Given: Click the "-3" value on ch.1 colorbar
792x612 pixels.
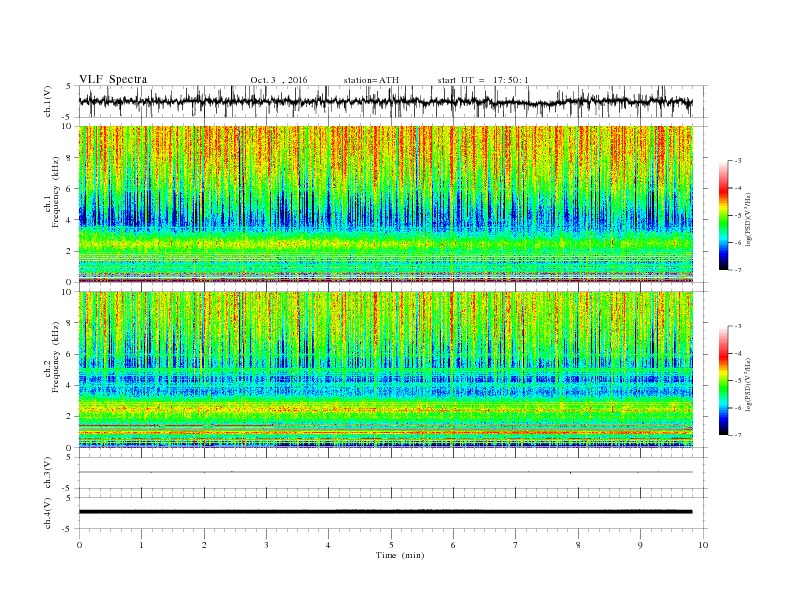Looking at the screenshot, I should pos(737,161).
